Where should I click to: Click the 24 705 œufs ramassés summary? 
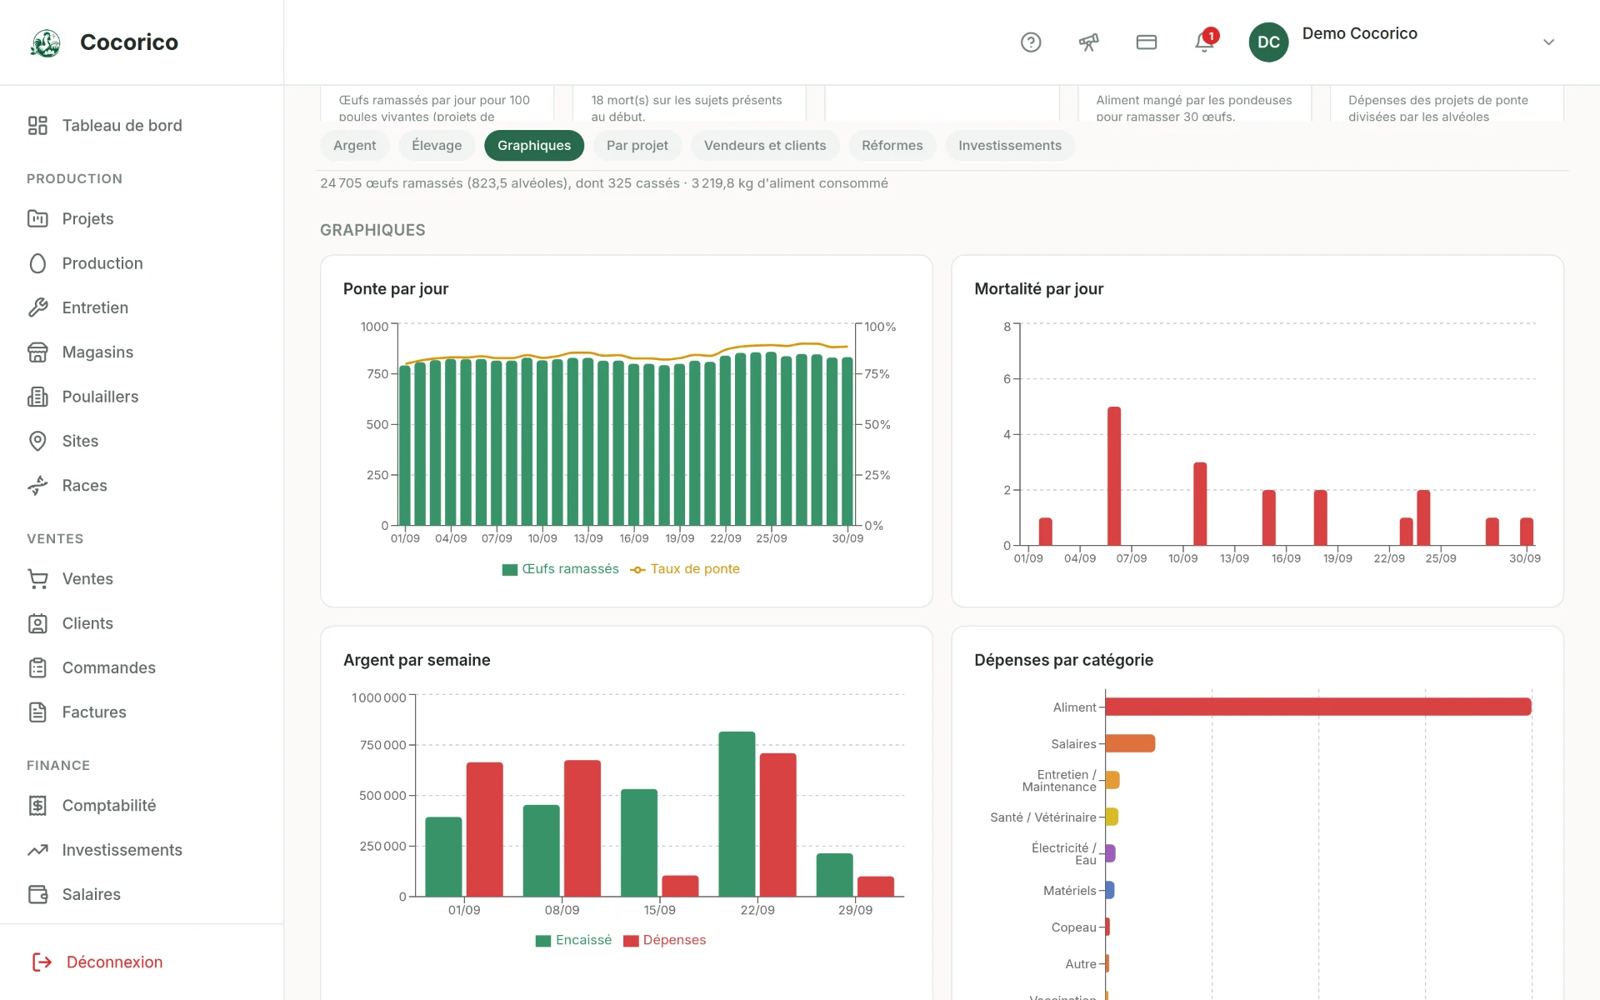(x=604, y=183)
